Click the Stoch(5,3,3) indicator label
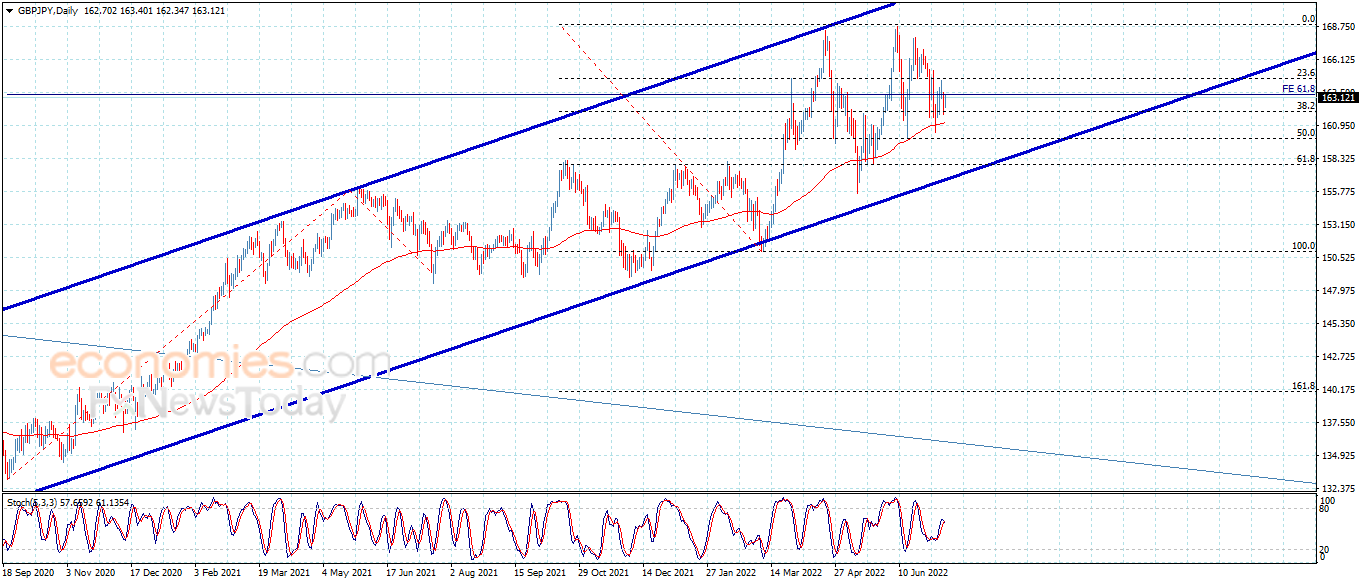The image size is (1362, 584). click(28, 501)
